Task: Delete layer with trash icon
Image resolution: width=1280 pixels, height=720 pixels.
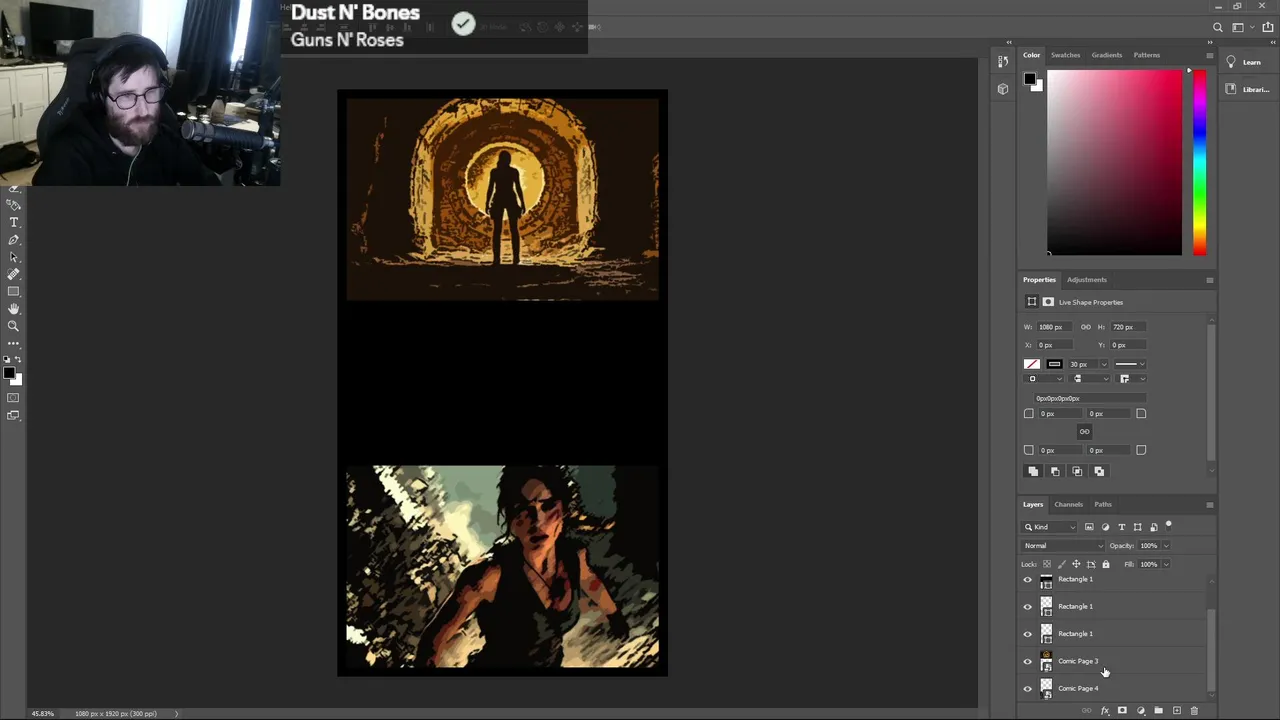Action: [1194, 711]
